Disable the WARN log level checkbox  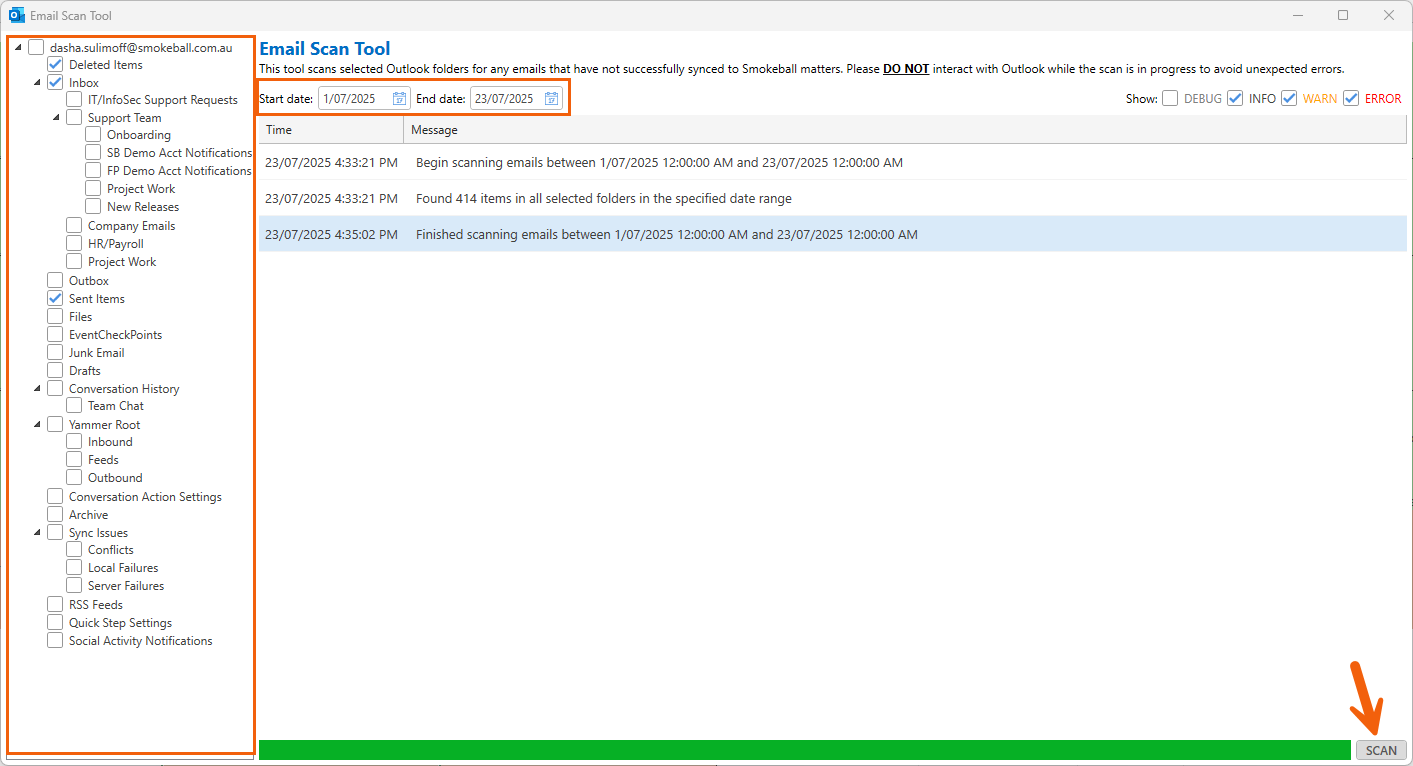[1289, 98]
